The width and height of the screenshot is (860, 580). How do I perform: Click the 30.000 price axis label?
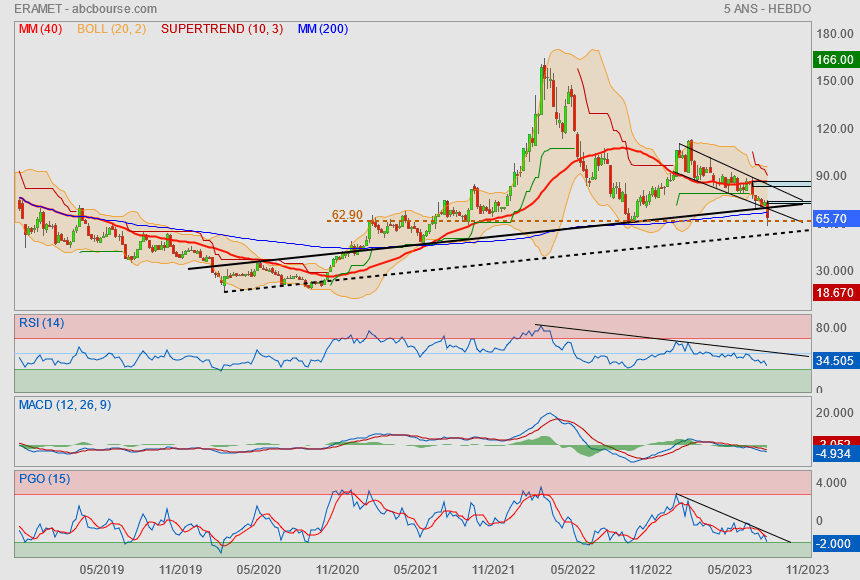[835, 271]
